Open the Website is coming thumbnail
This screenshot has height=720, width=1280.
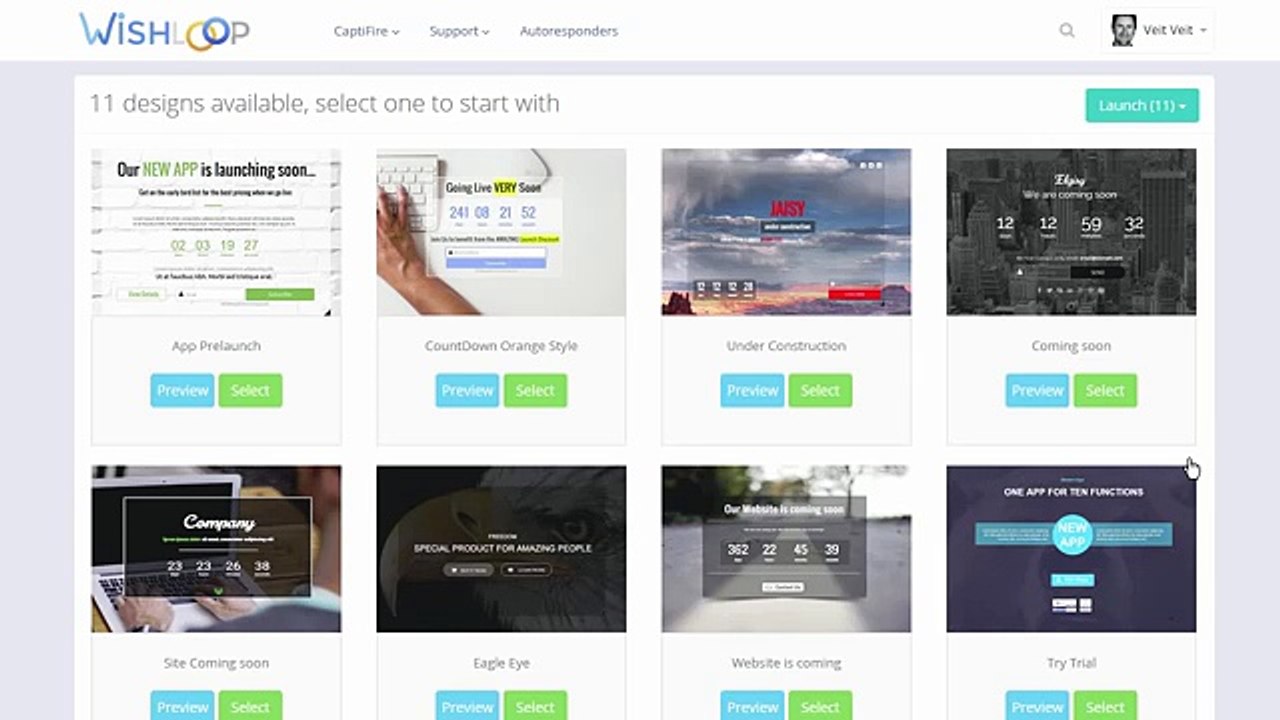click(x=786, y=549)
